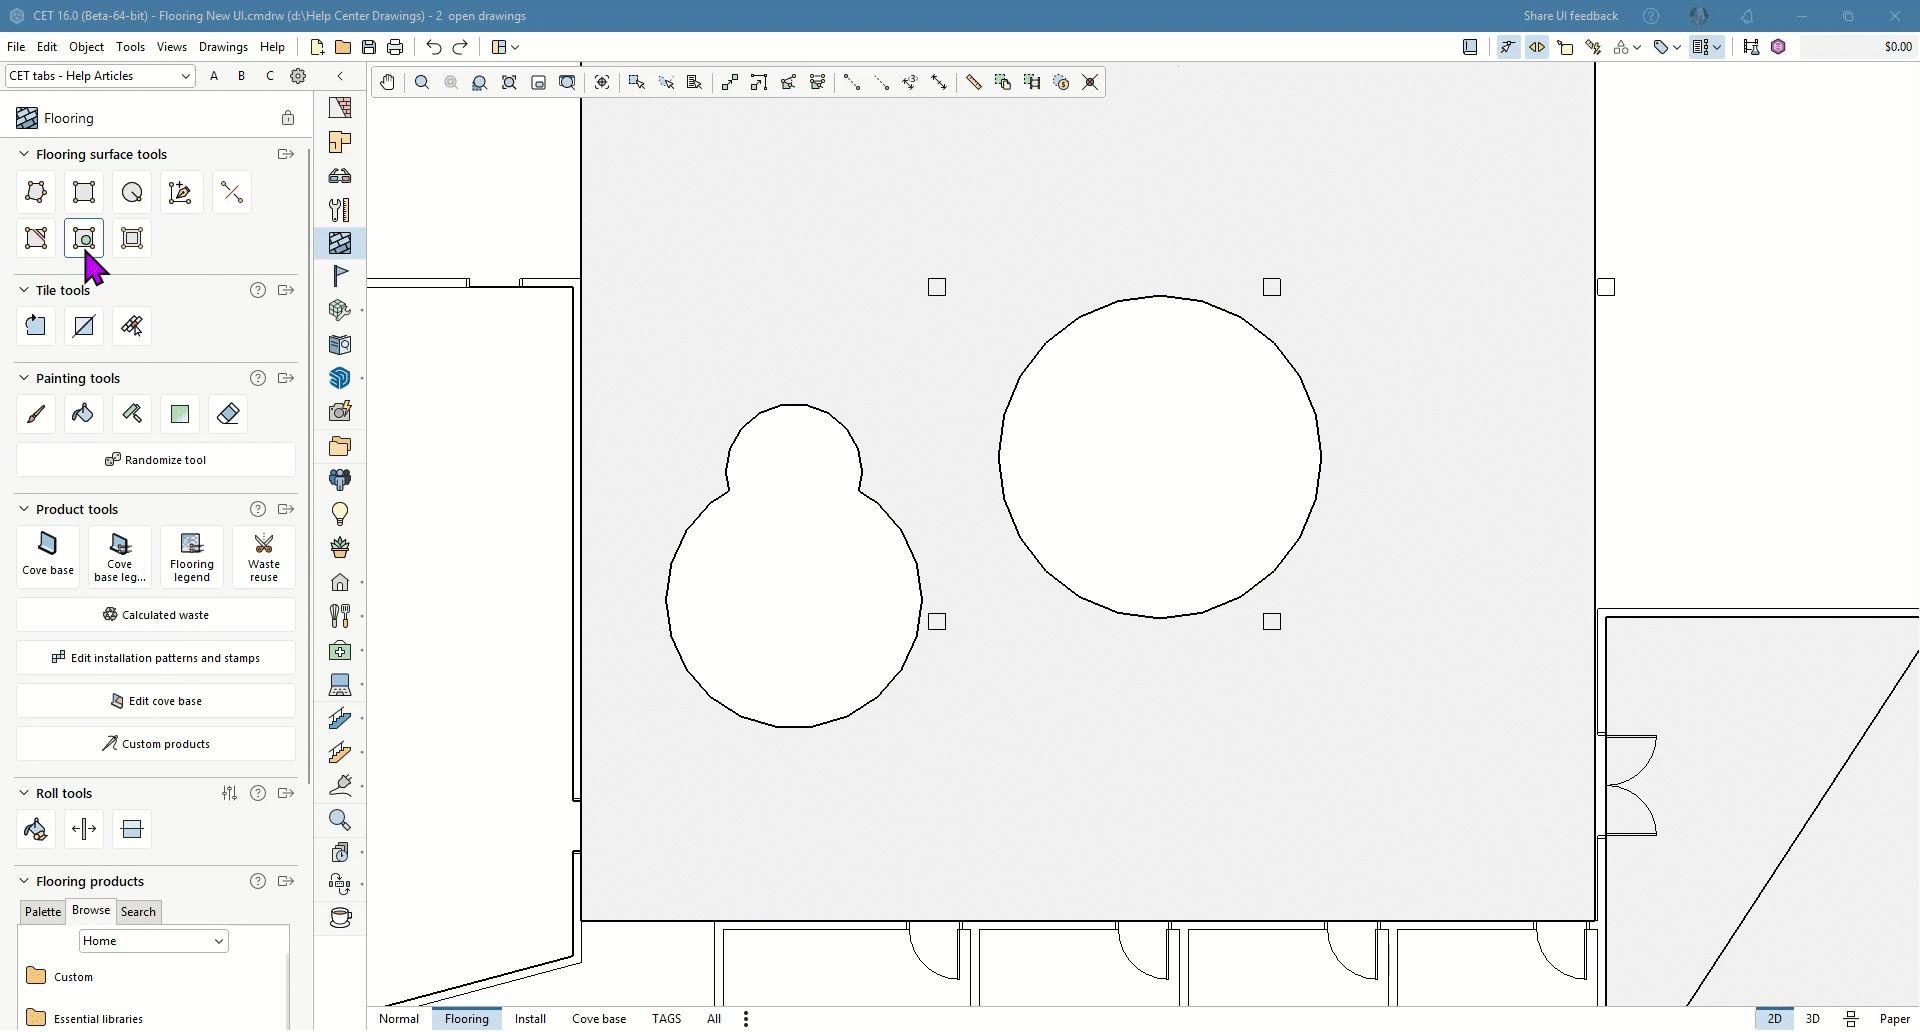Click the measure ruler tool
This screenshot has height=1032, width=1920.
click(974, 83)
